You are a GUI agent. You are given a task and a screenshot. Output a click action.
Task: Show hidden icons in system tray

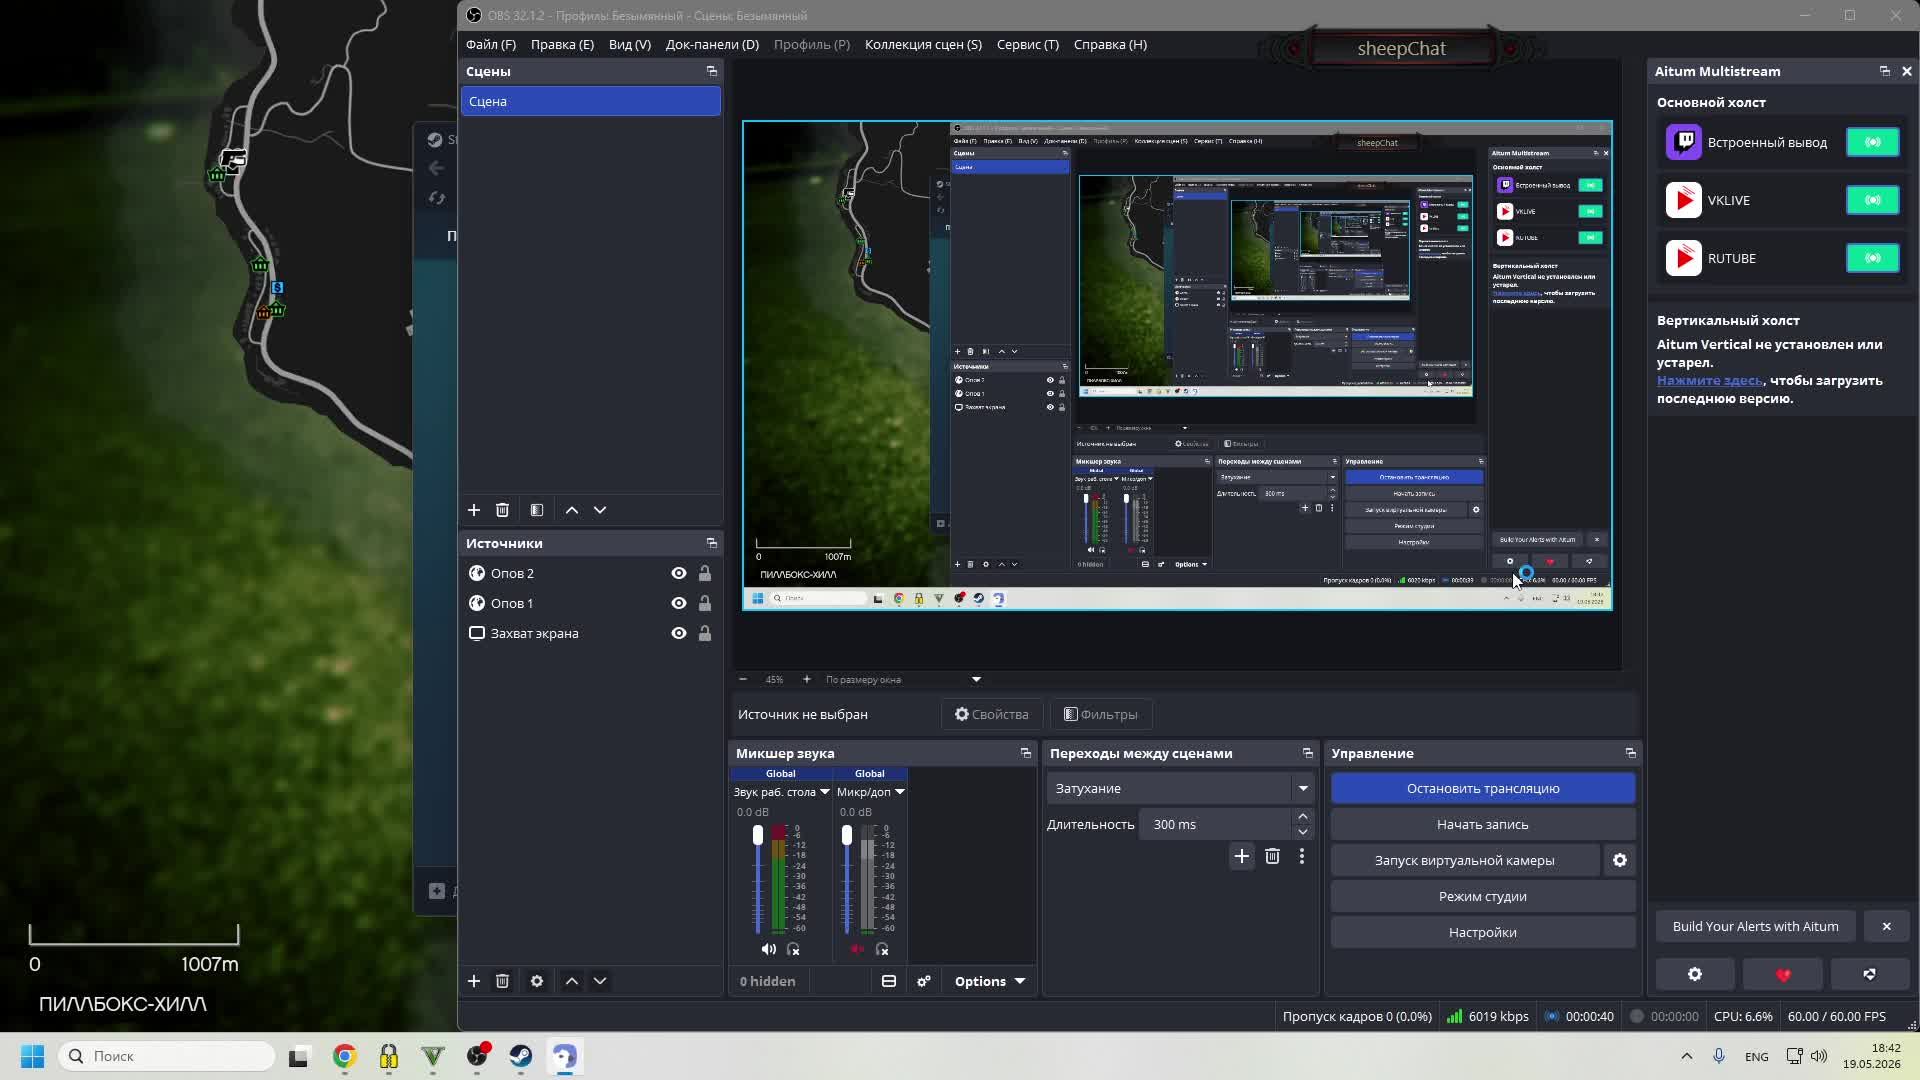click(x=1687, y=1056)
